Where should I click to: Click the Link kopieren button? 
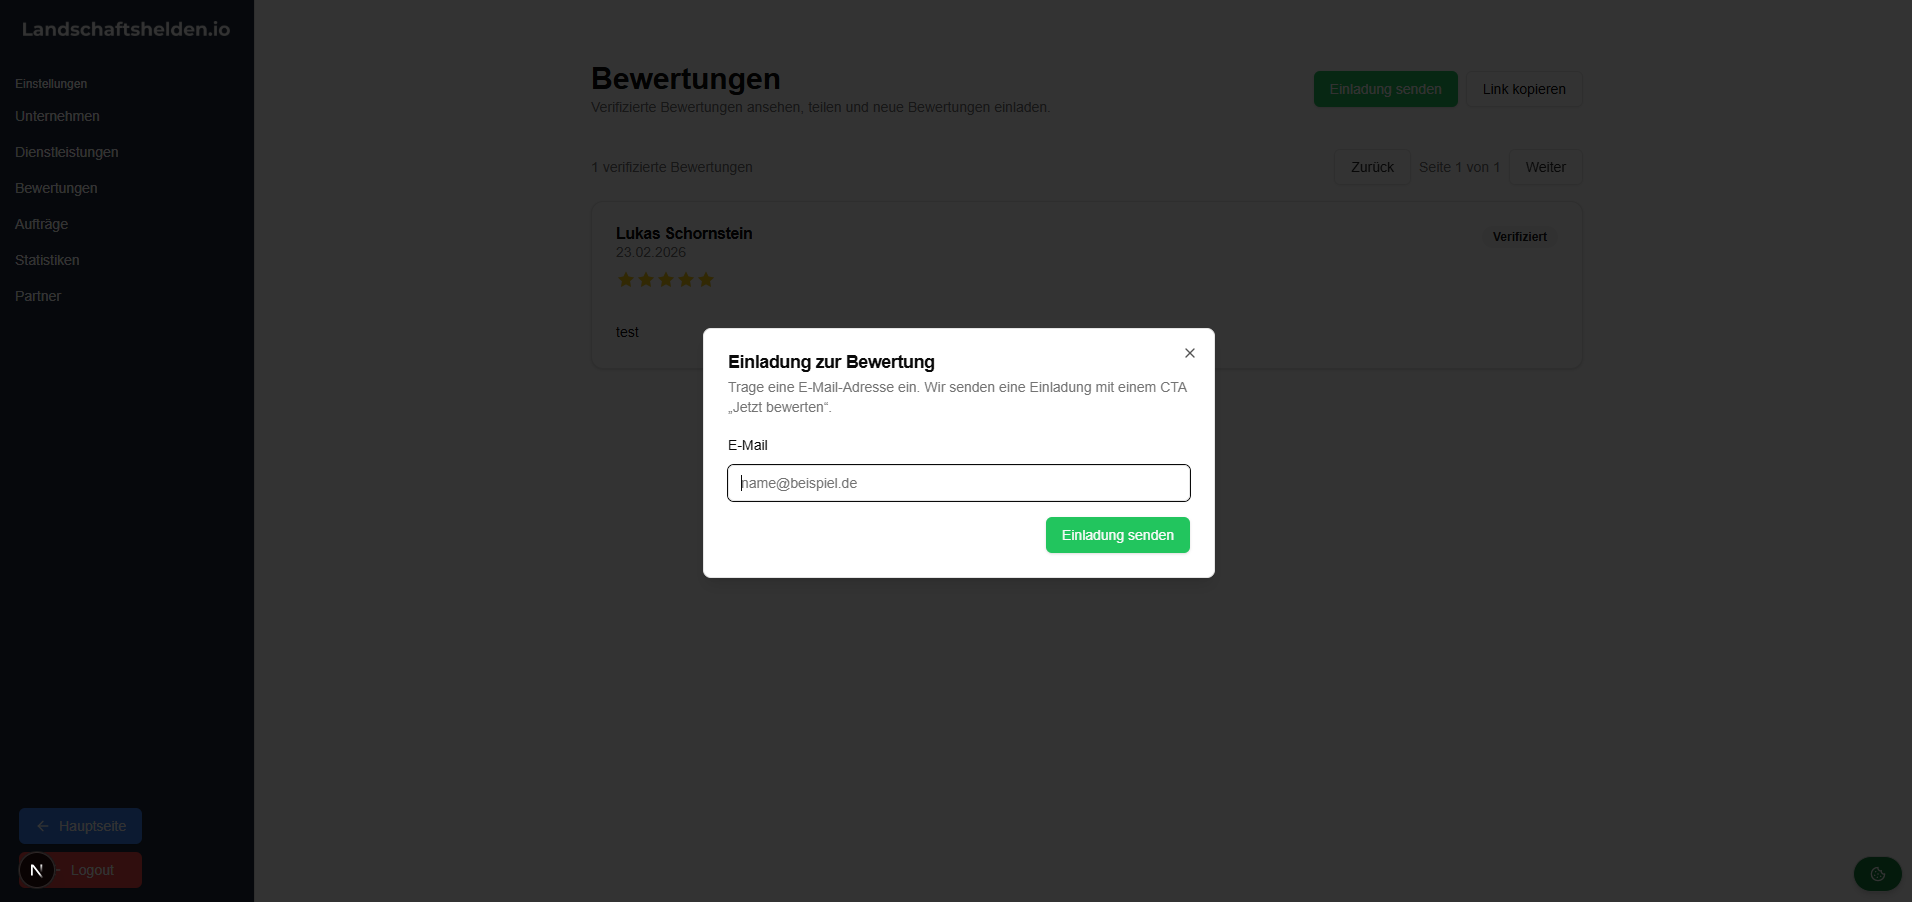[x=1524, y=89]
